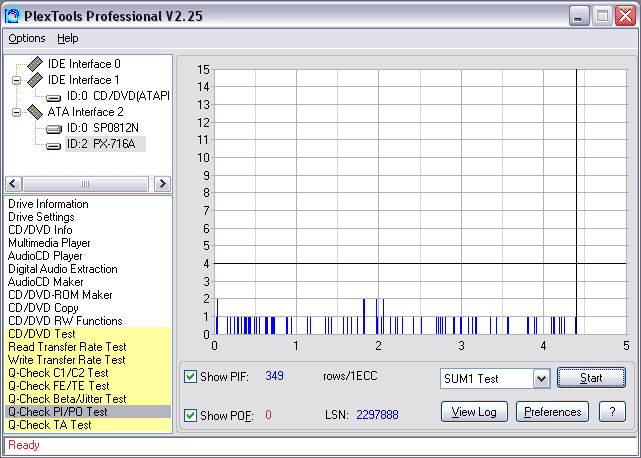Viewport: 641px width, 458px height.
Task: Select ID:0 SP0812N drive
Action: pyautogui.click(x=103, y=128)
